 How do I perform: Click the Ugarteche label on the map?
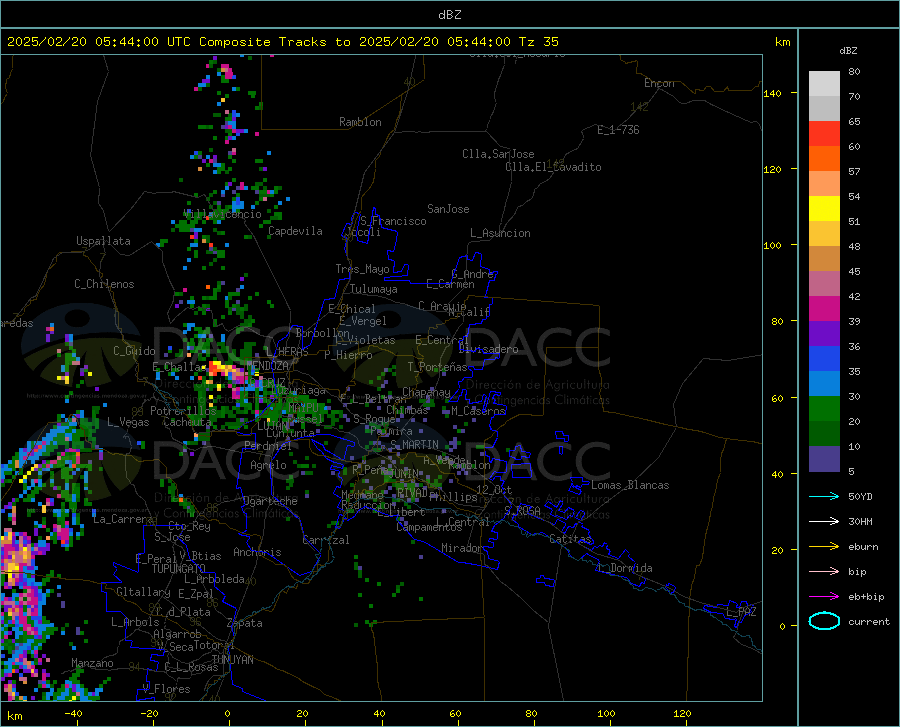270,501
